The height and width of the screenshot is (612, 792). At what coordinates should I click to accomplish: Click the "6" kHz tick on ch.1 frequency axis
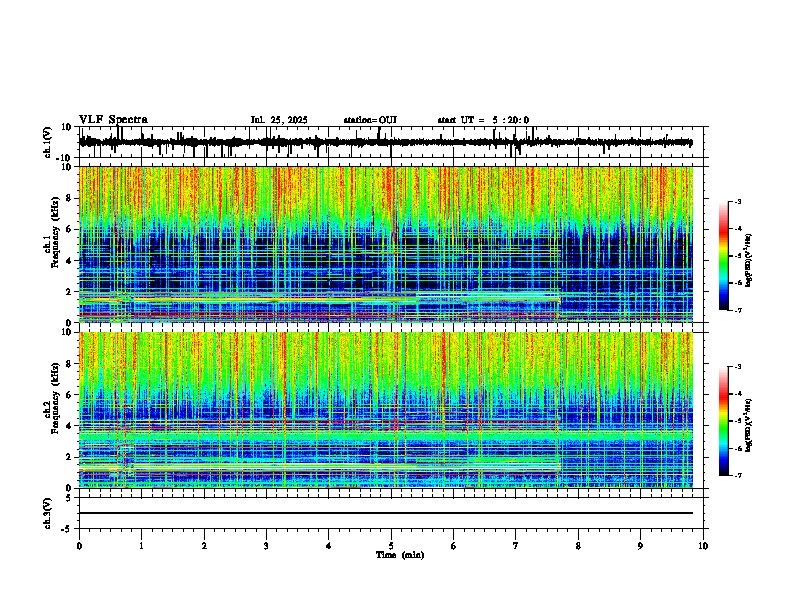(x=70, y=229)
